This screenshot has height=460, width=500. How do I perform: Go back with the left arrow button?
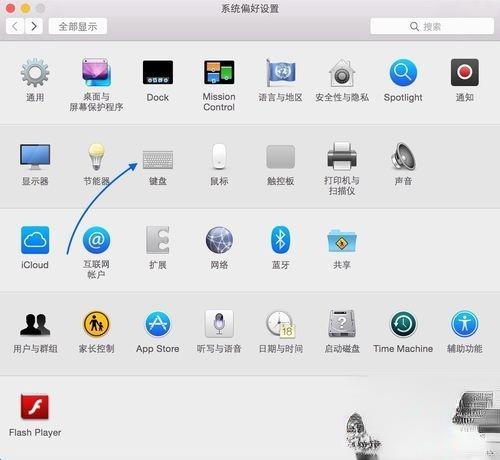[x=15, y=26]
